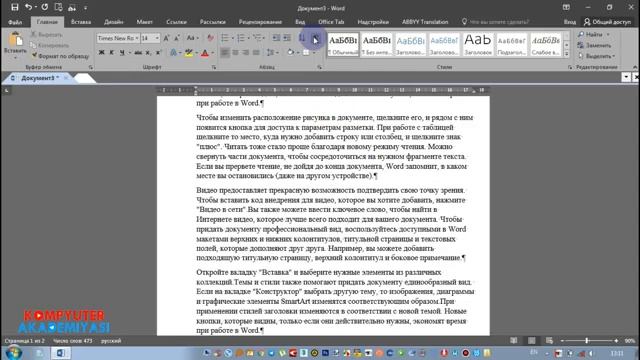This screenshot has width=640, height=360.
Task: Toggle subscript formatting
Action: tap(148, 53)
